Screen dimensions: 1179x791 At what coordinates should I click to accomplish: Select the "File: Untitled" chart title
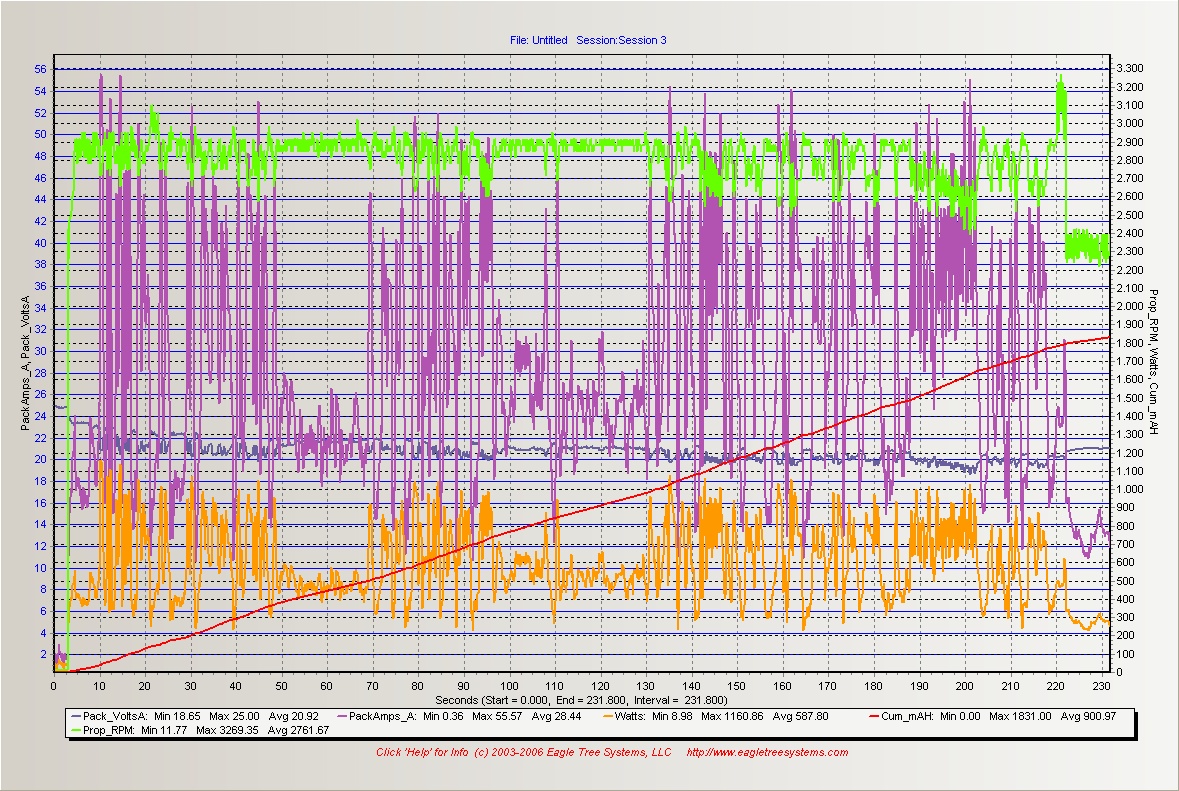(x=538, y=40)
